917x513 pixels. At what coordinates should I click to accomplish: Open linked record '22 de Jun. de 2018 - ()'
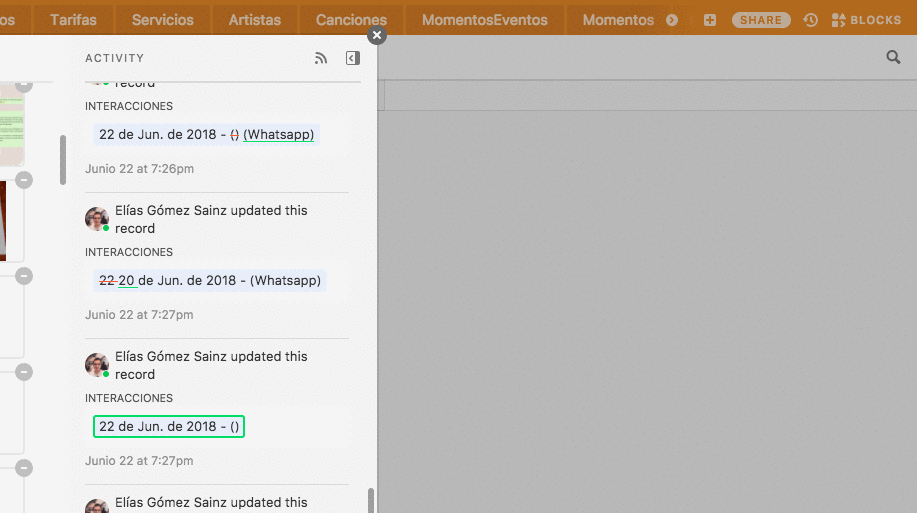coord(169,426)
